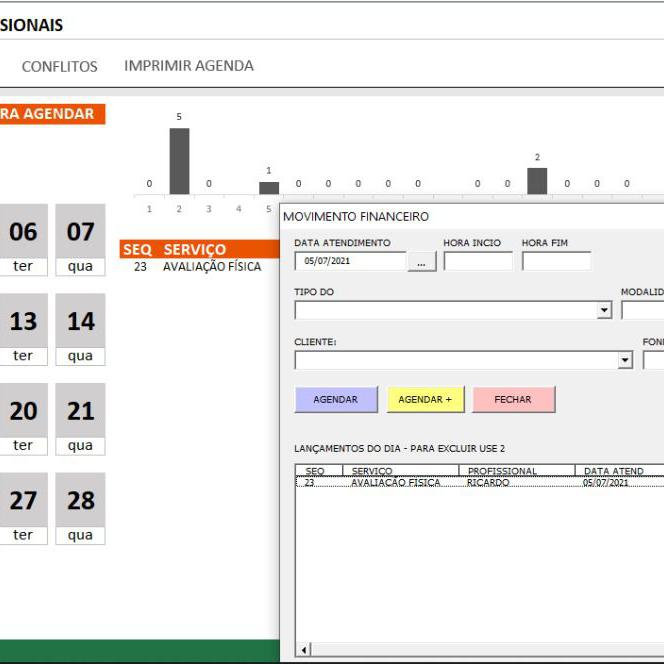Expand the TIPO DO dropdown arrow
664x664 pixels.
[x=604, y=311]
